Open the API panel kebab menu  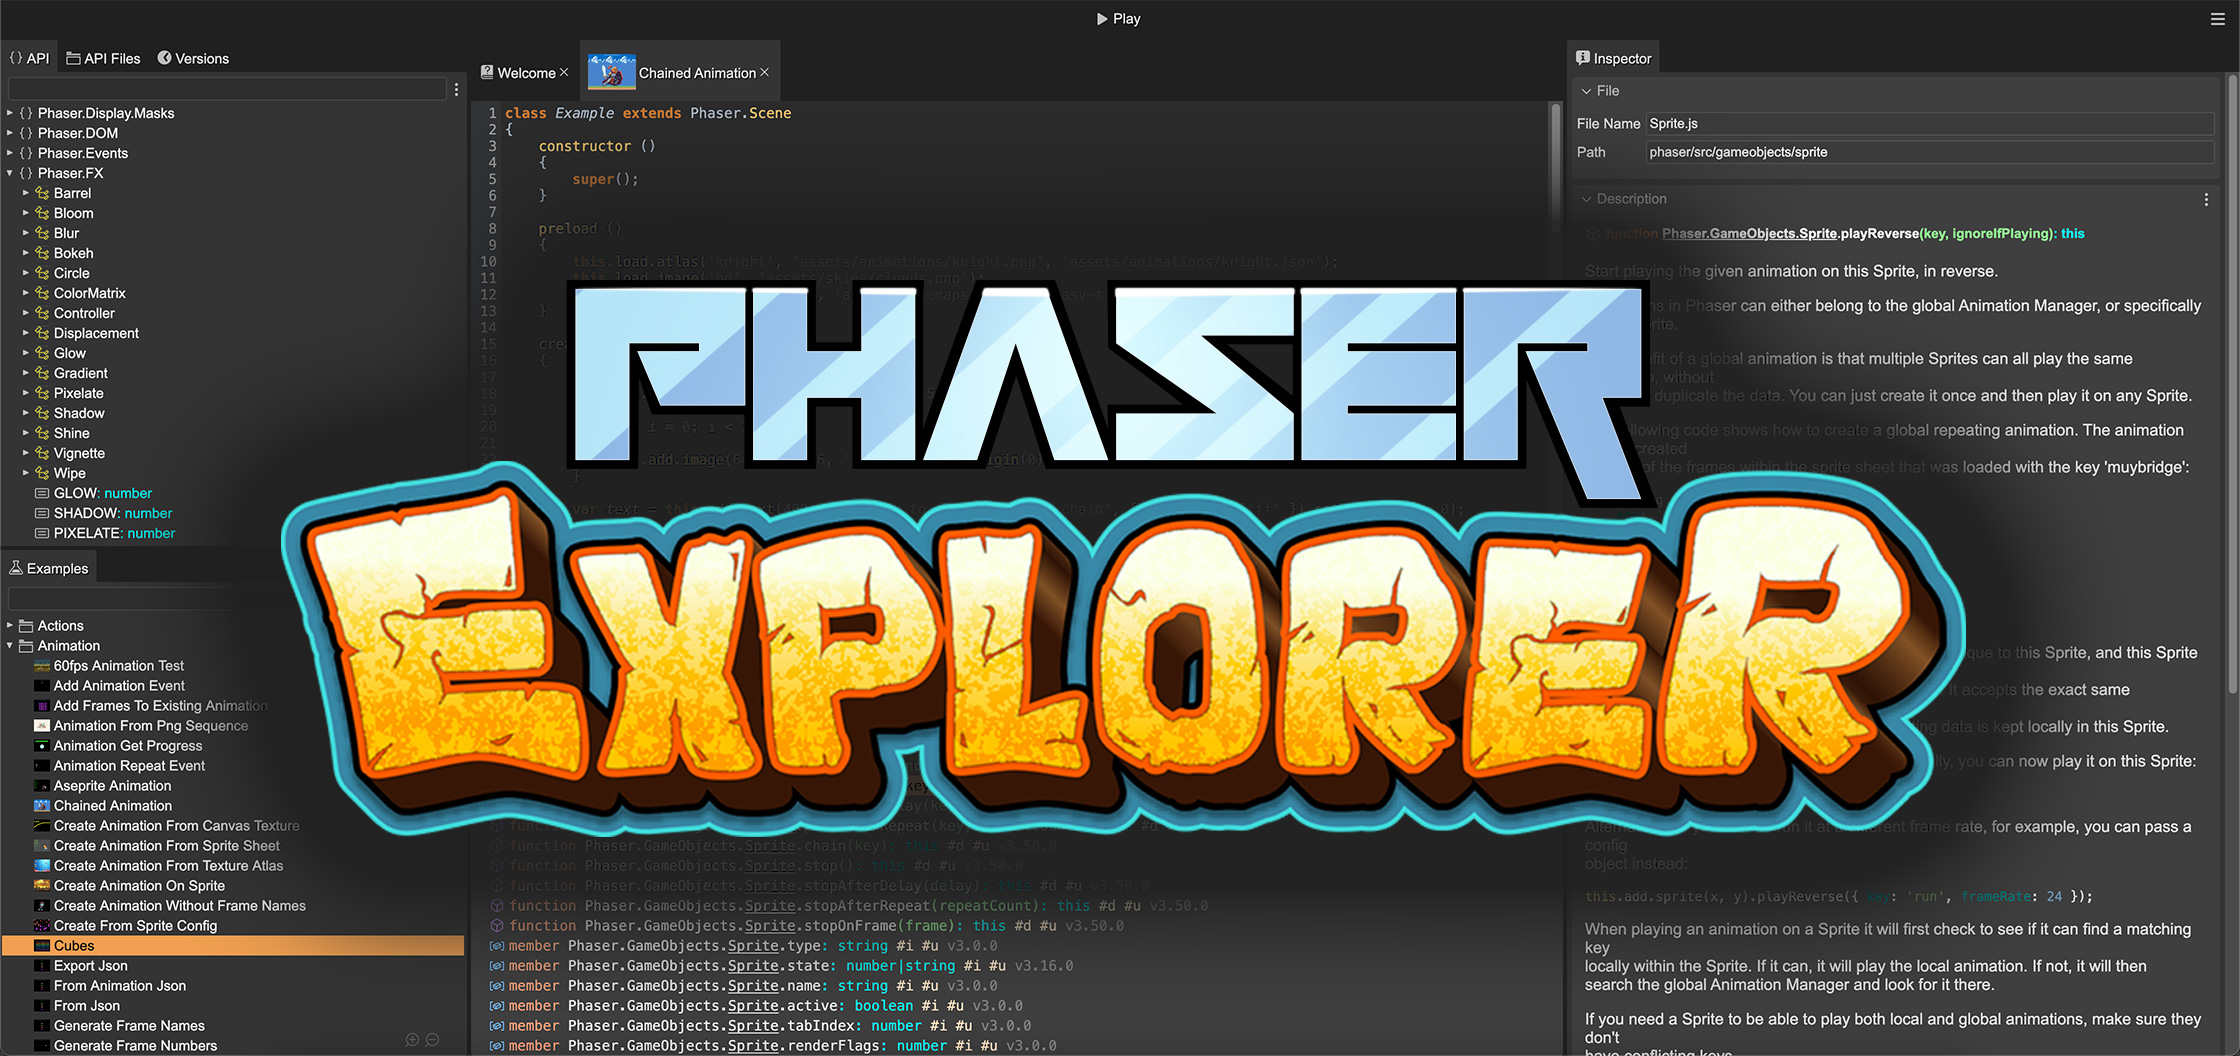point(457,89)
